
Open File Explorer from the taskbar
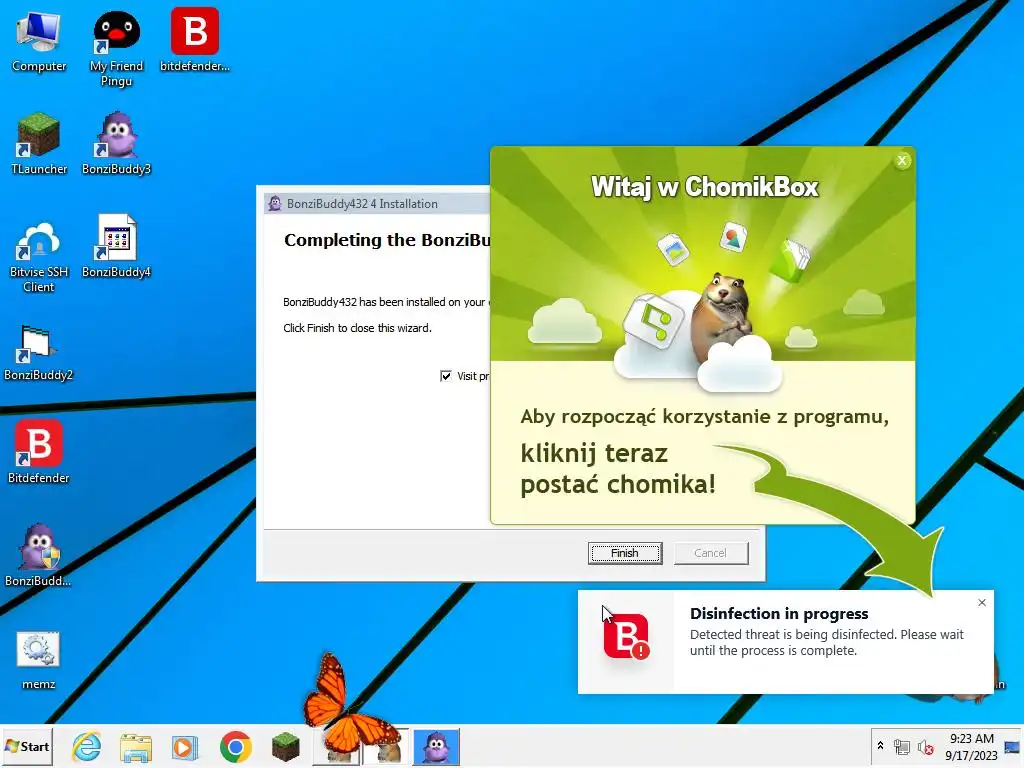[136, 748]
